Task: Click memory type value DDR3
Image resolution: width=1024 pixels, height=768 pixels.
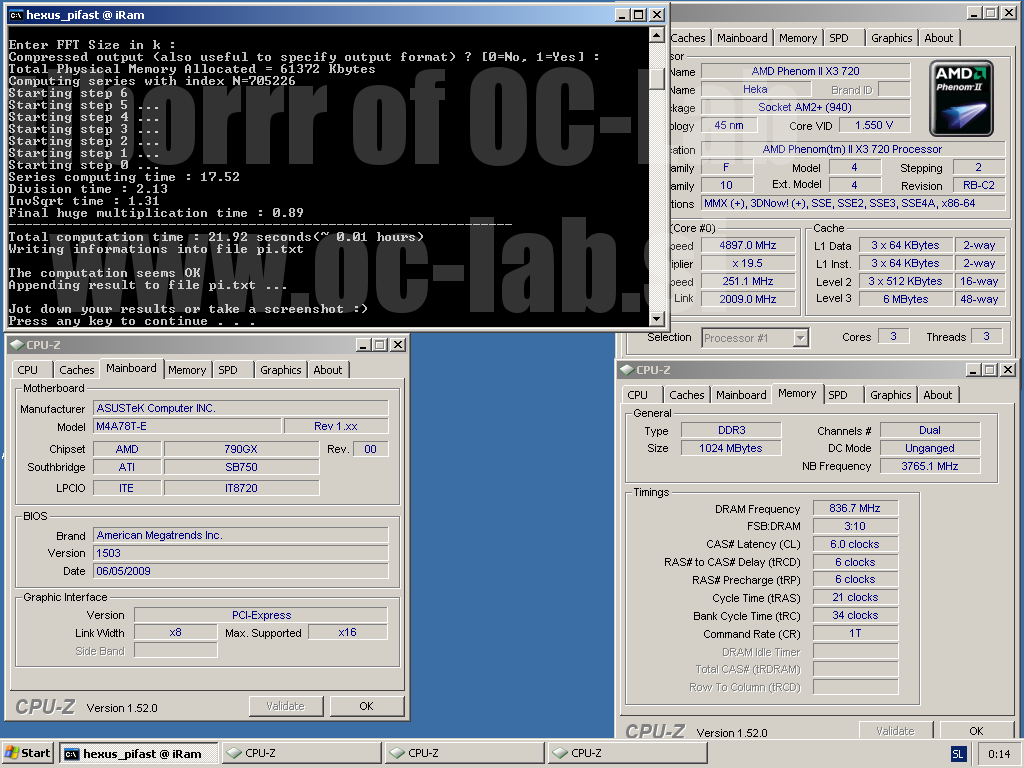Action: 731,430
